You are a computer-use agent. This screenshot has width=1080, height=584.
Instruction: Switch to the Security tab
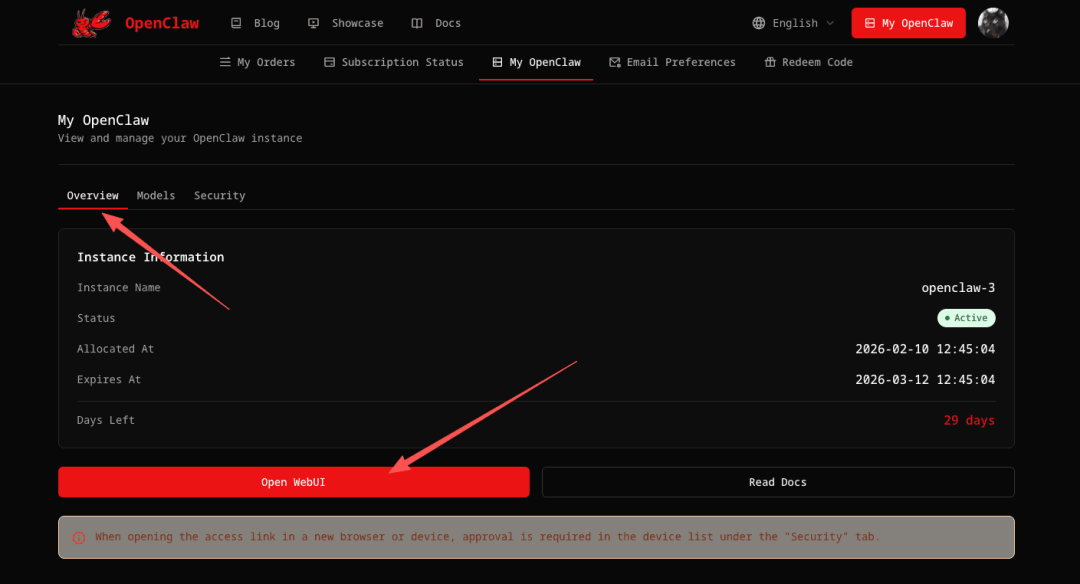pos(219,195)
